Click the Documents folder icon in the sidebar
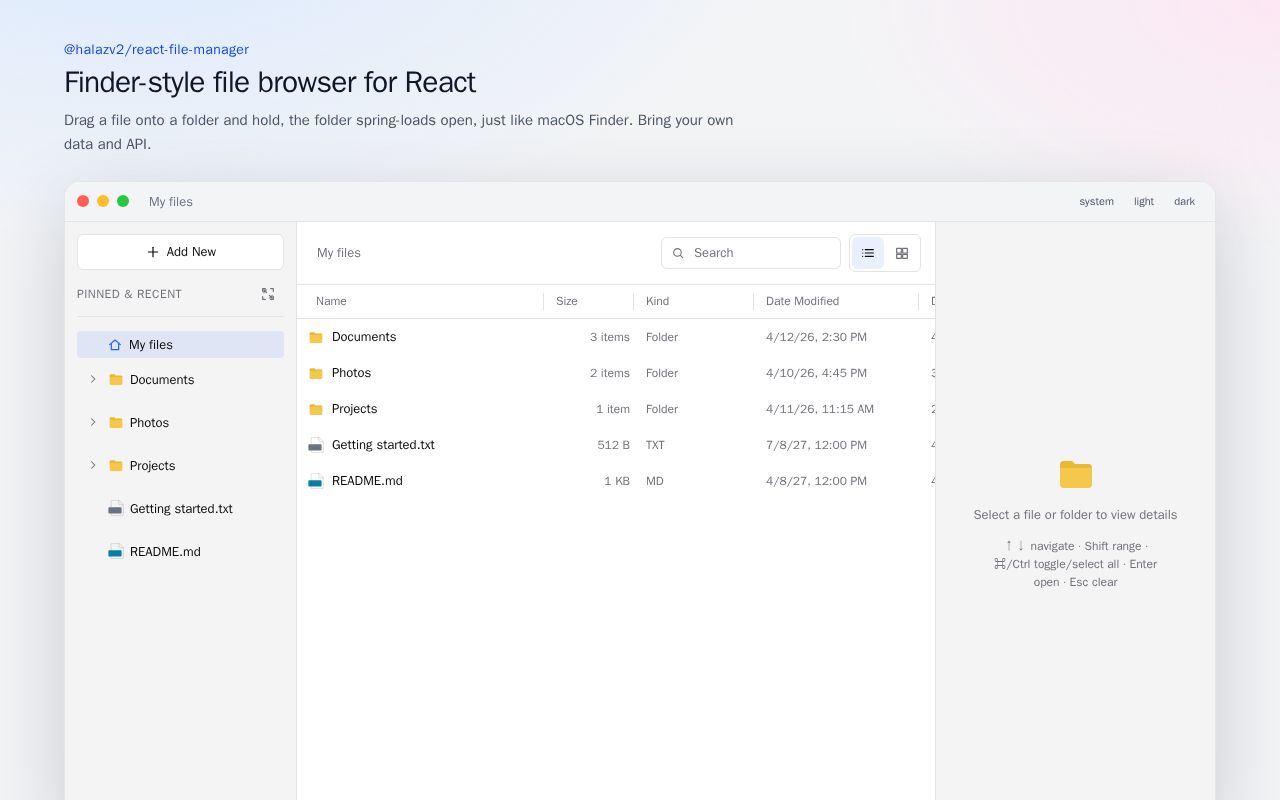The width and height of the screenshot is (1280, 800). point(116,380)
